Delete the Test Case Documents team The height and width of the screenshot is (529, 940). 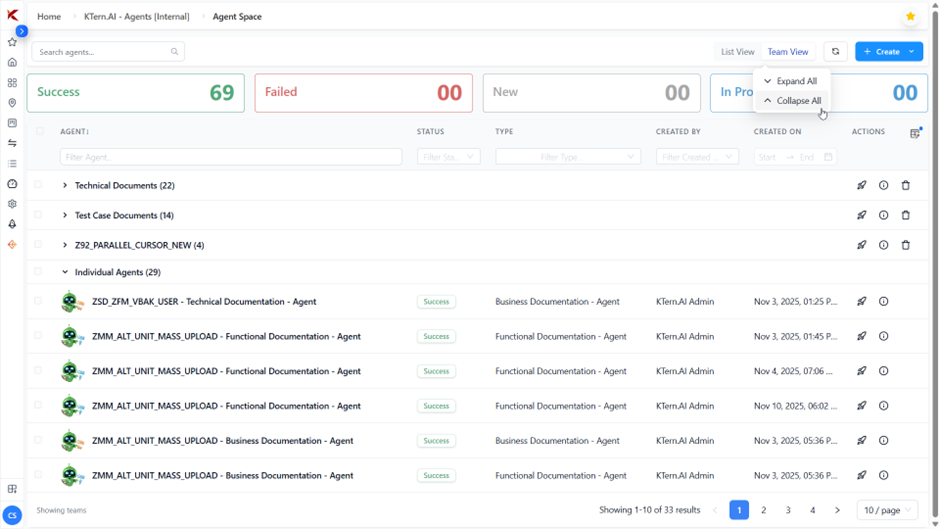click(x=906, y=215)
